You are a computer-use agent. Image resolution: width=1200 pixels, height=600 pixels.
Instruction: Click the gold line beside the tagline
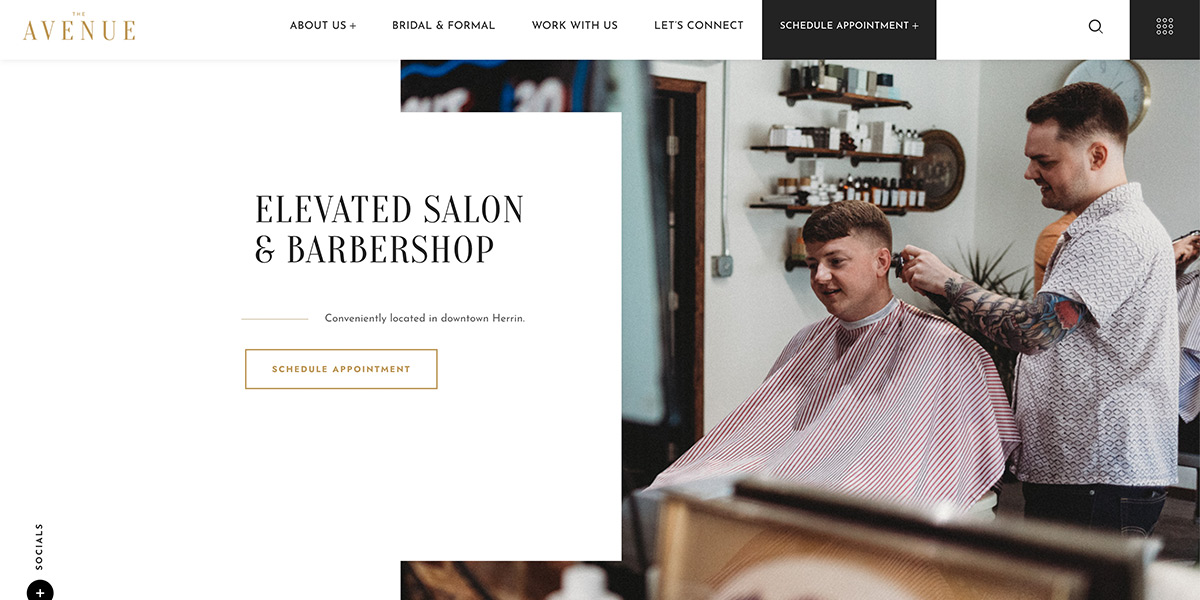[x=275, y=319]
